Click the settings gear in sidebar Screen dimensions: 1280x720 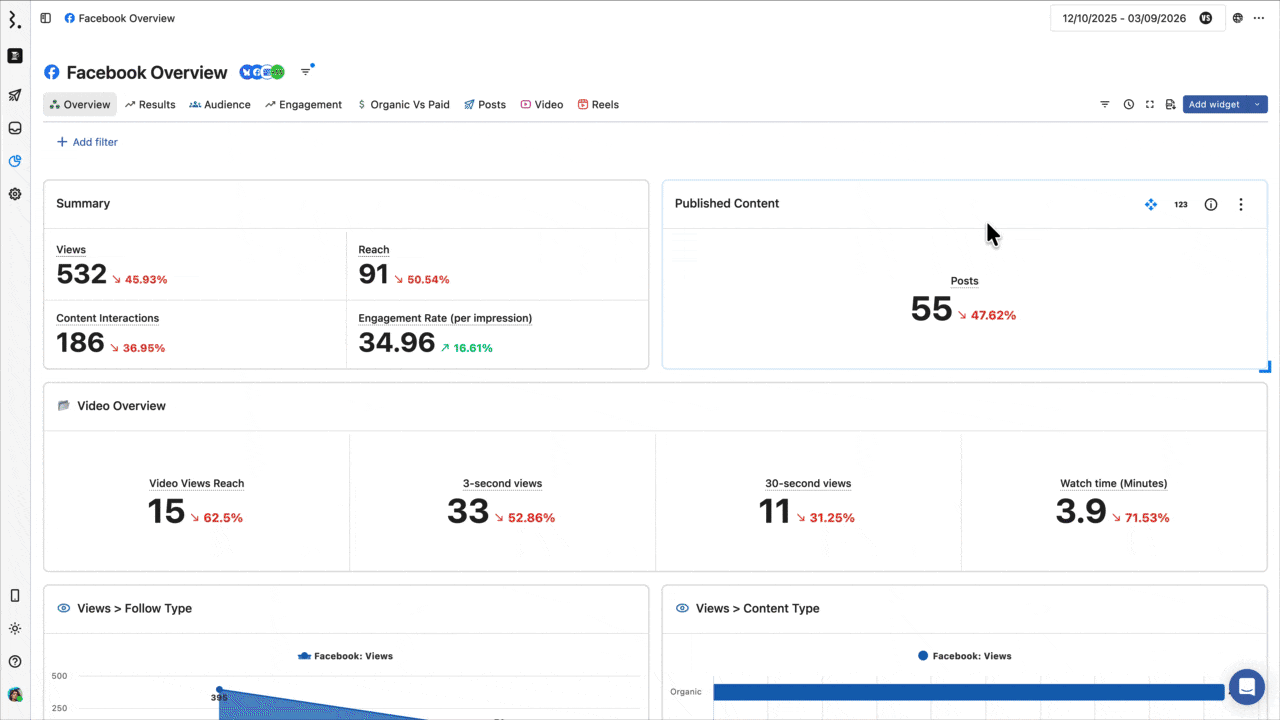[x=15, y=194]
